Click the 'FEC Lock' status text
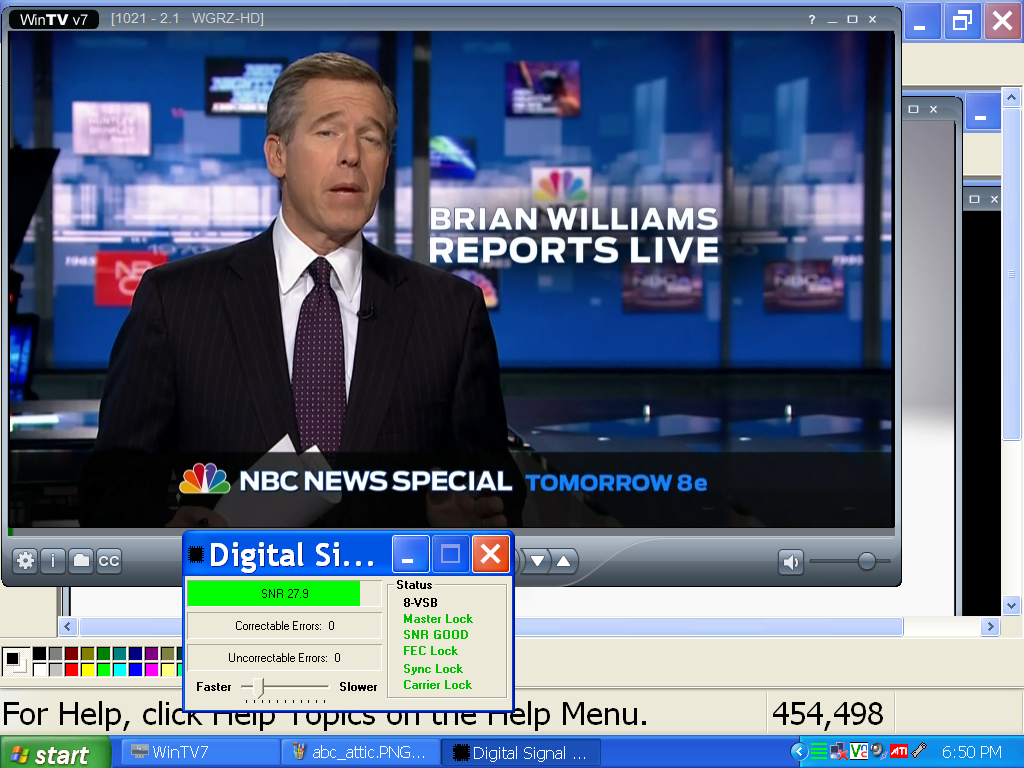 point(430,650)
